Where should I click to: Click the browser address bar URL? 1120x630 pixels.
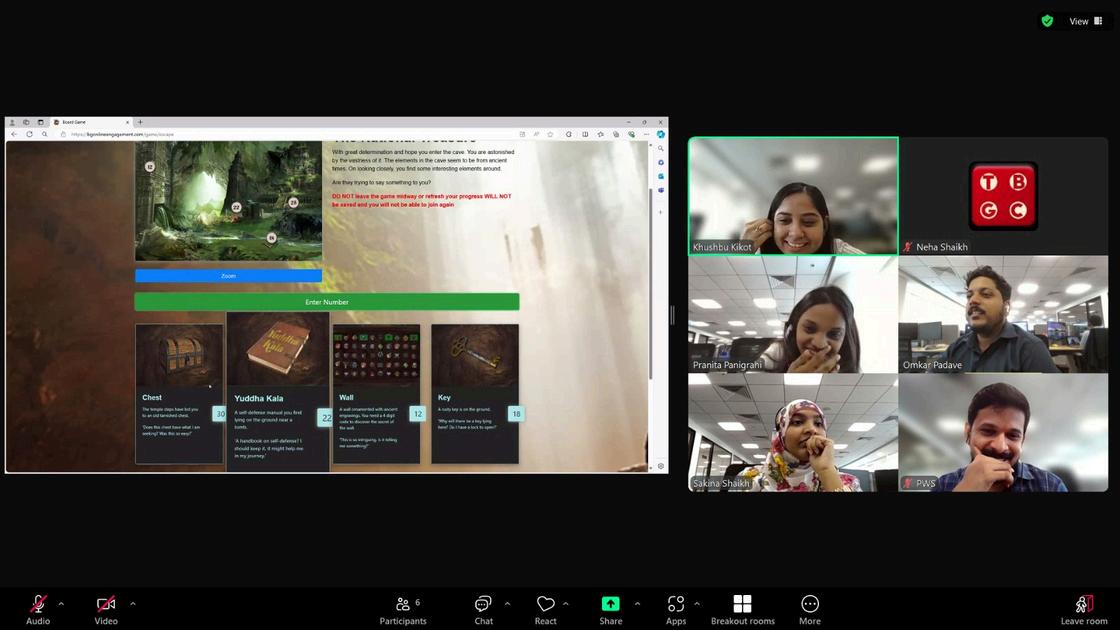(x=122, y=134)
